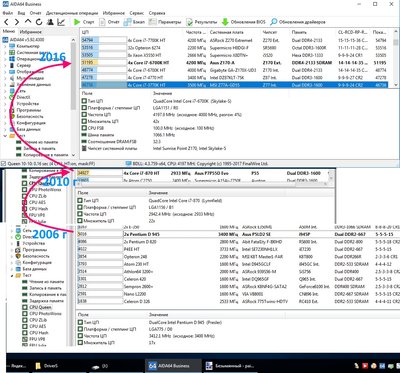Click the green Старт play icon
This screenshot has width=400, height=373.
pyautogui.click(x=77, y=22)
